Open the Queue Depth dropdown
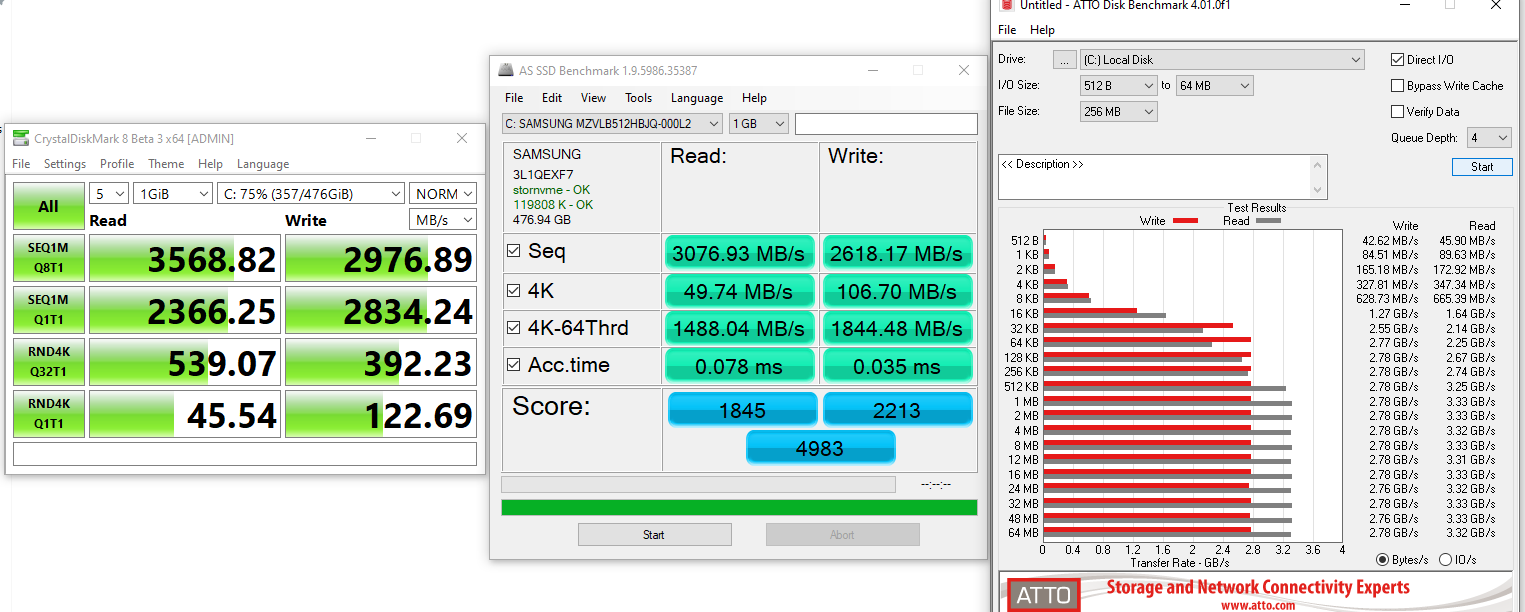The width and height of the screenshot is (1525, 612). [x=1489, y=138]
